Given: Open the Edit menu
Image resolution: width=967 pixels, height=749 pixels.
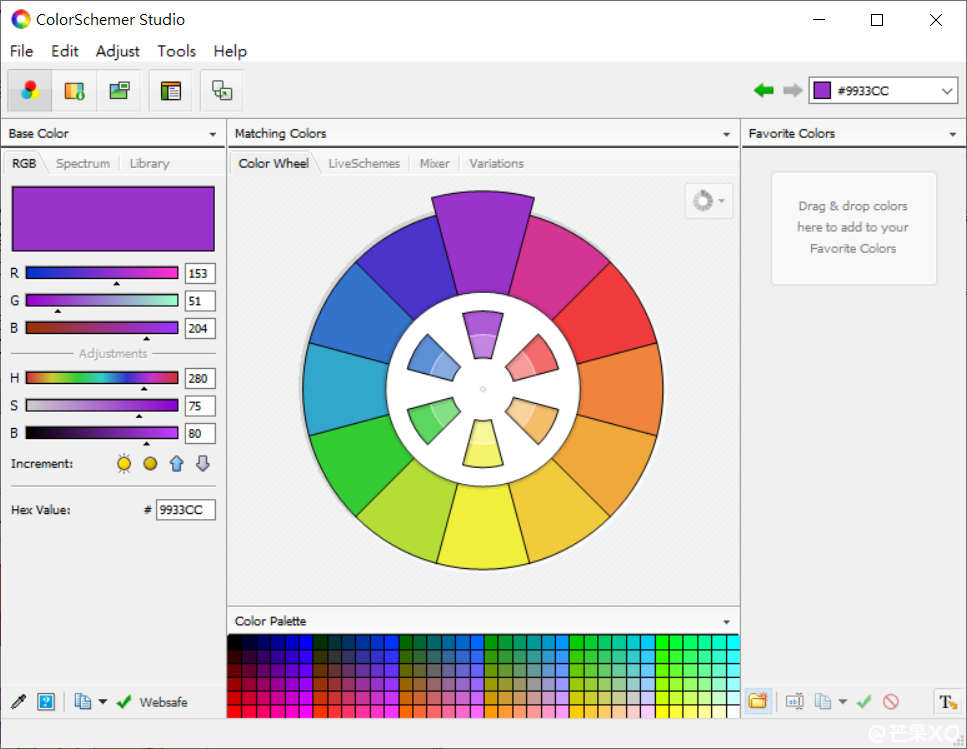Looking at the screenshot, I should [x=65, y=51].
